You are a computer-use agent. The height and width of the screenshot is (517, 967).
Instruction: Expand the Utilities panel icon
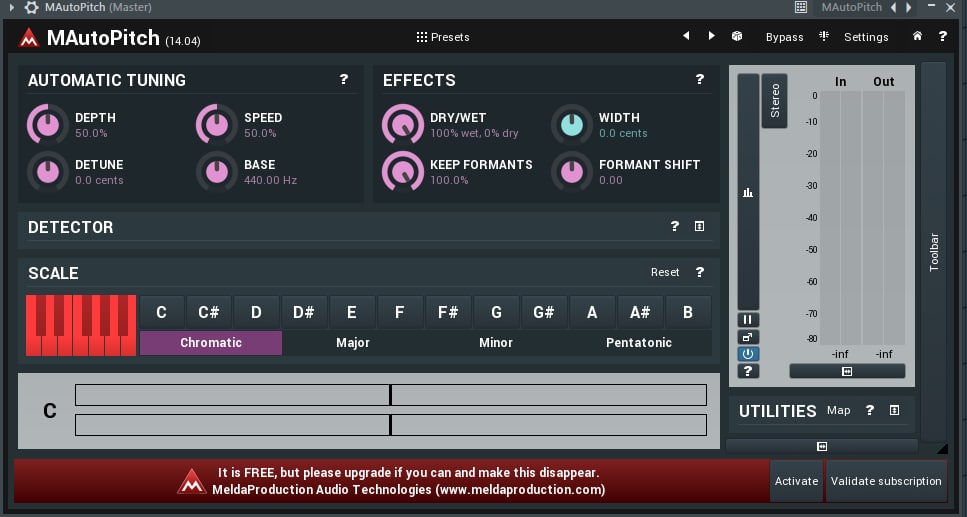(x=894, y=410)
